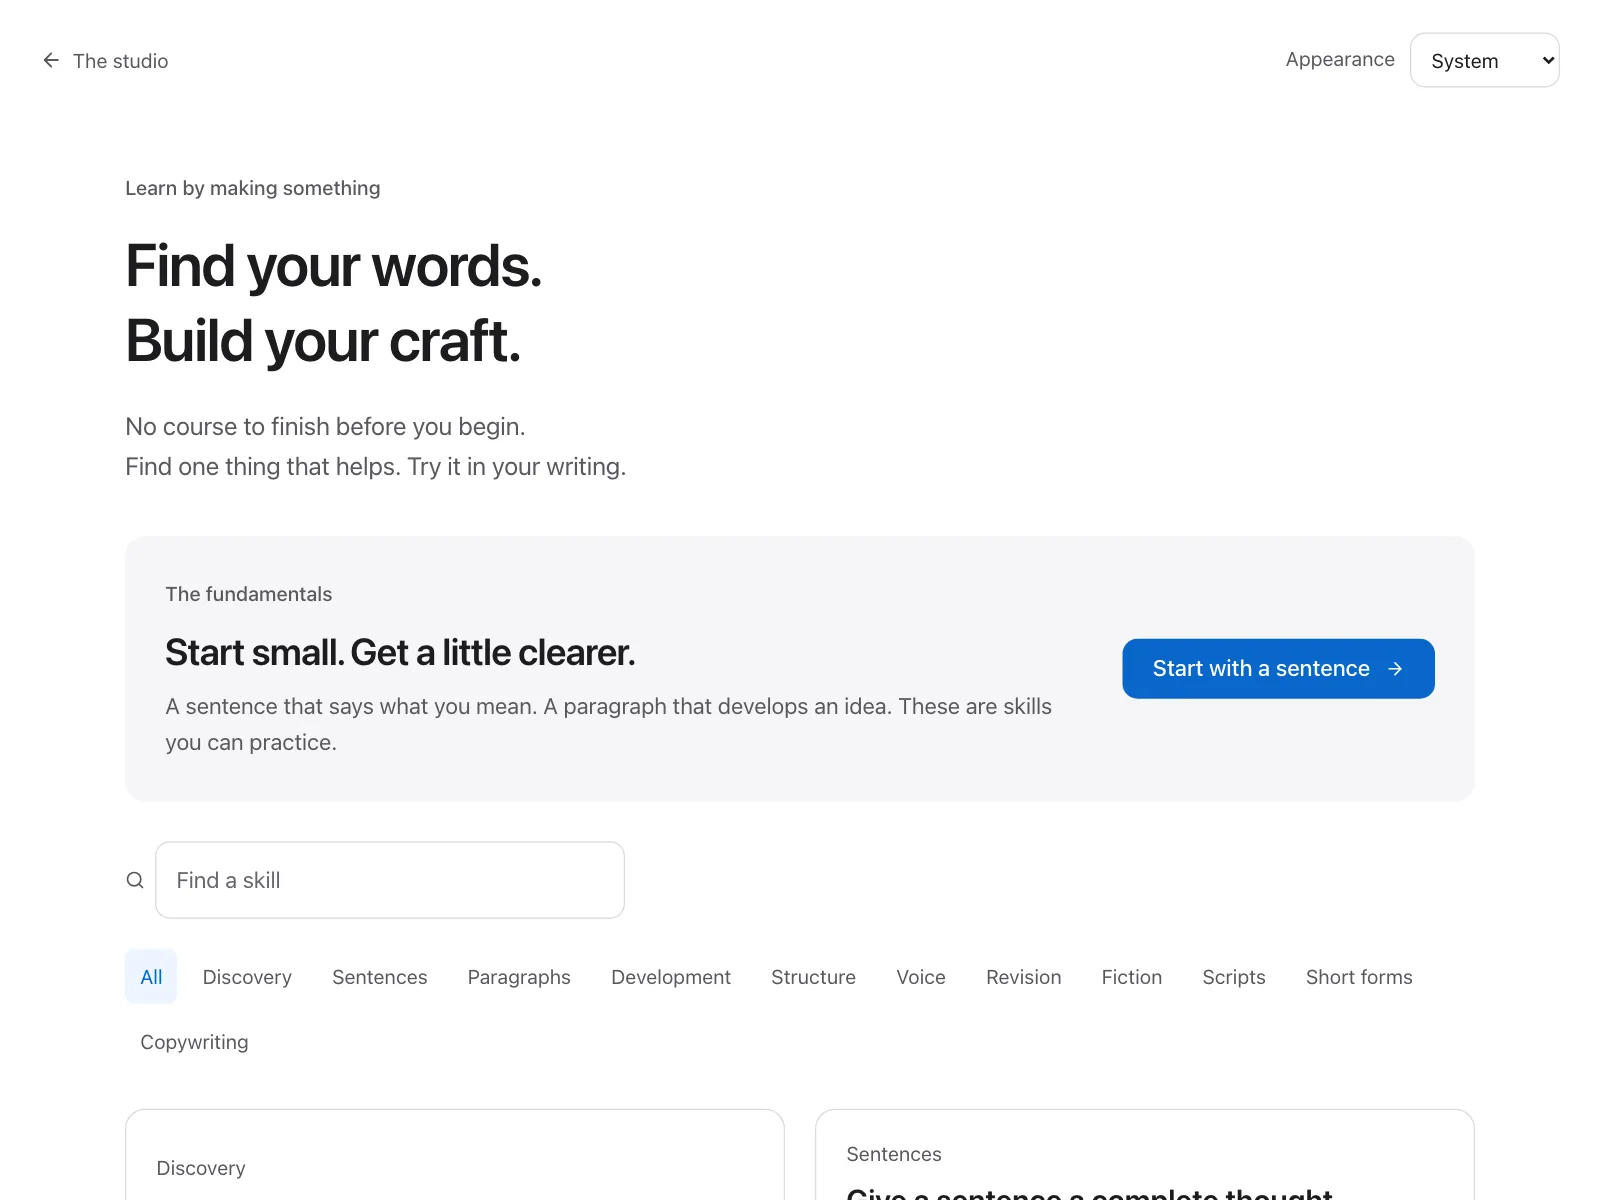Screen dimensions: 1600x1200
Task: Go back to The studio link
Action: click(105, 61)
